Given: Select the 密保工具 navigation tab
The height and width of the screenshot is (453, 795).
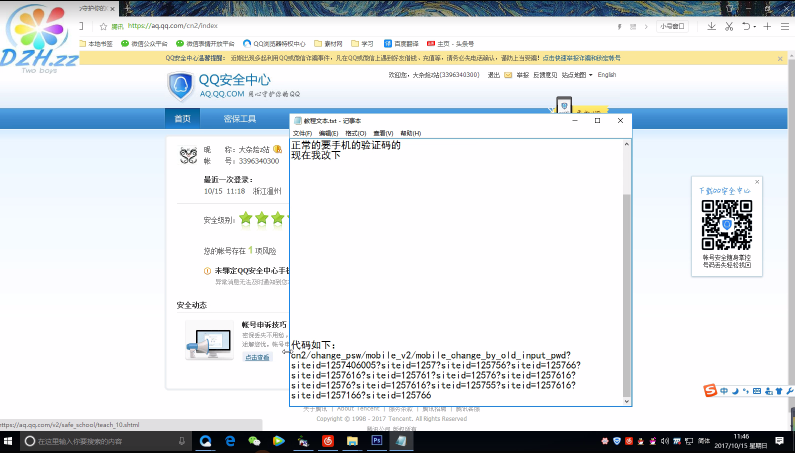Looking at the screenshot, I should coord(239,119).
